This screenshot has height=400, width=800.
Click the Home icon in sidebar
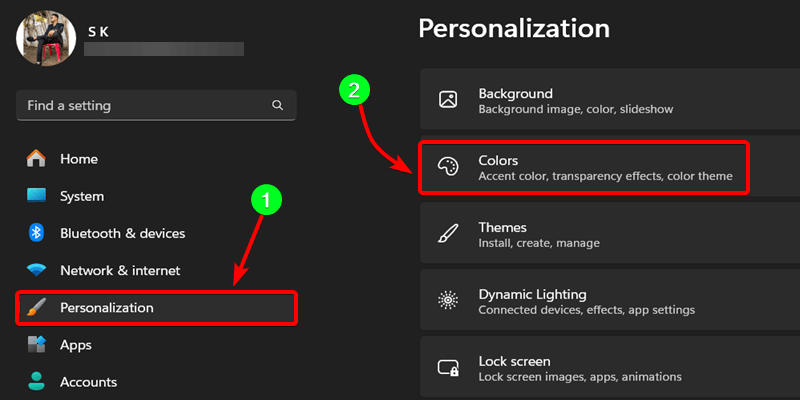pos(37,159)
